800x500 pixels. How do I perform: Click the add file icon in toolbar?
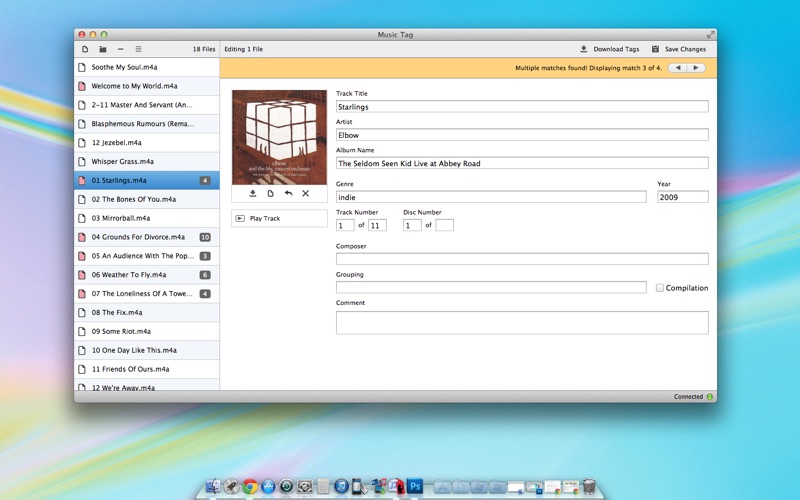pos(85,49)
